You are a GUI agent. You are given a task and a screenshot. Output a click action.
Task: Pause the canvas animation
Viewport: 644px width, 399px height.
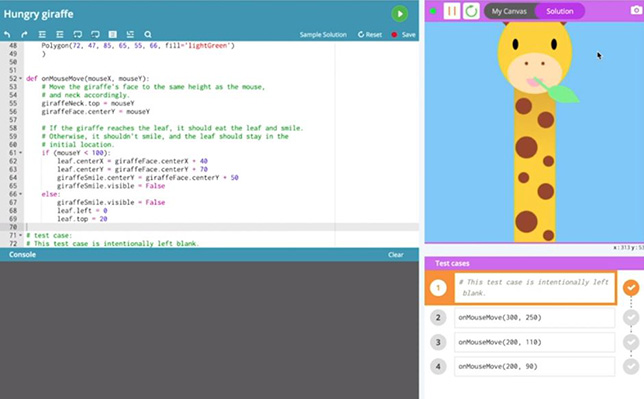tap(451, 11)
